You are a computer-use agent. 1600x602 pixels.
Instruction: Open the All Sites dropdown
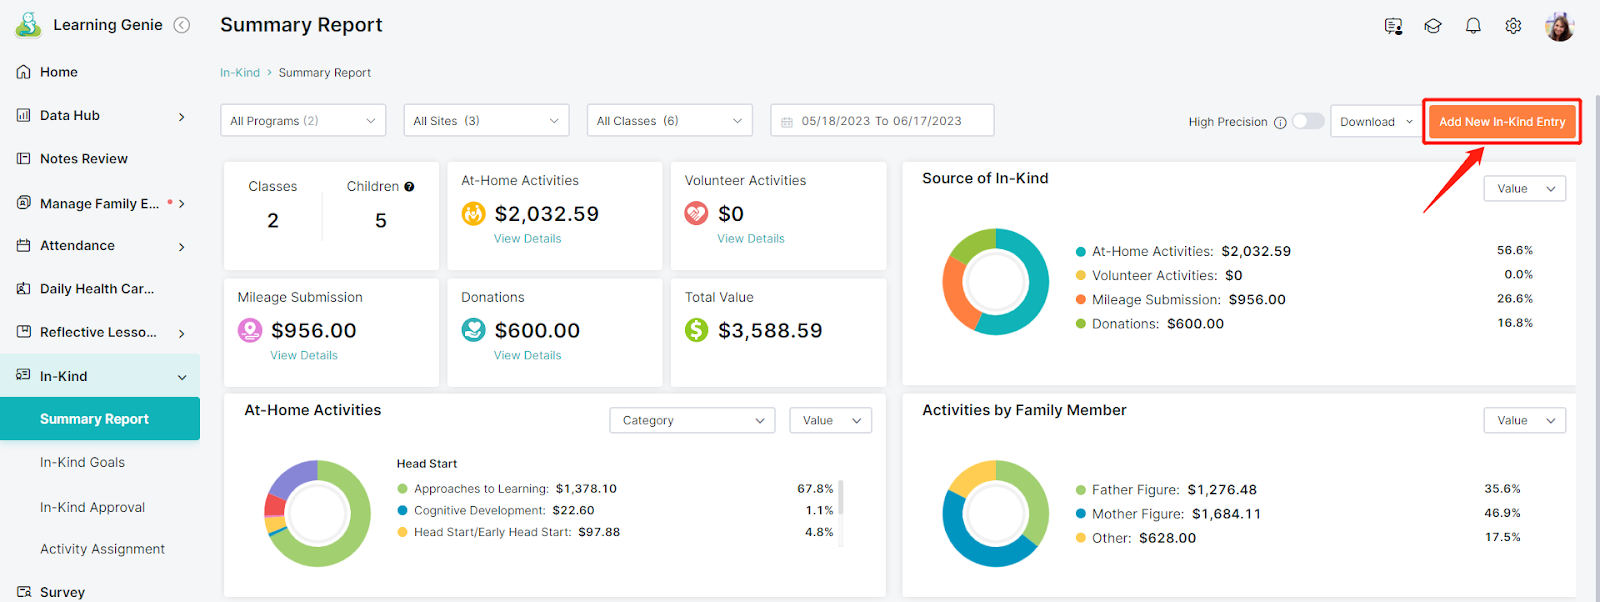486,120
